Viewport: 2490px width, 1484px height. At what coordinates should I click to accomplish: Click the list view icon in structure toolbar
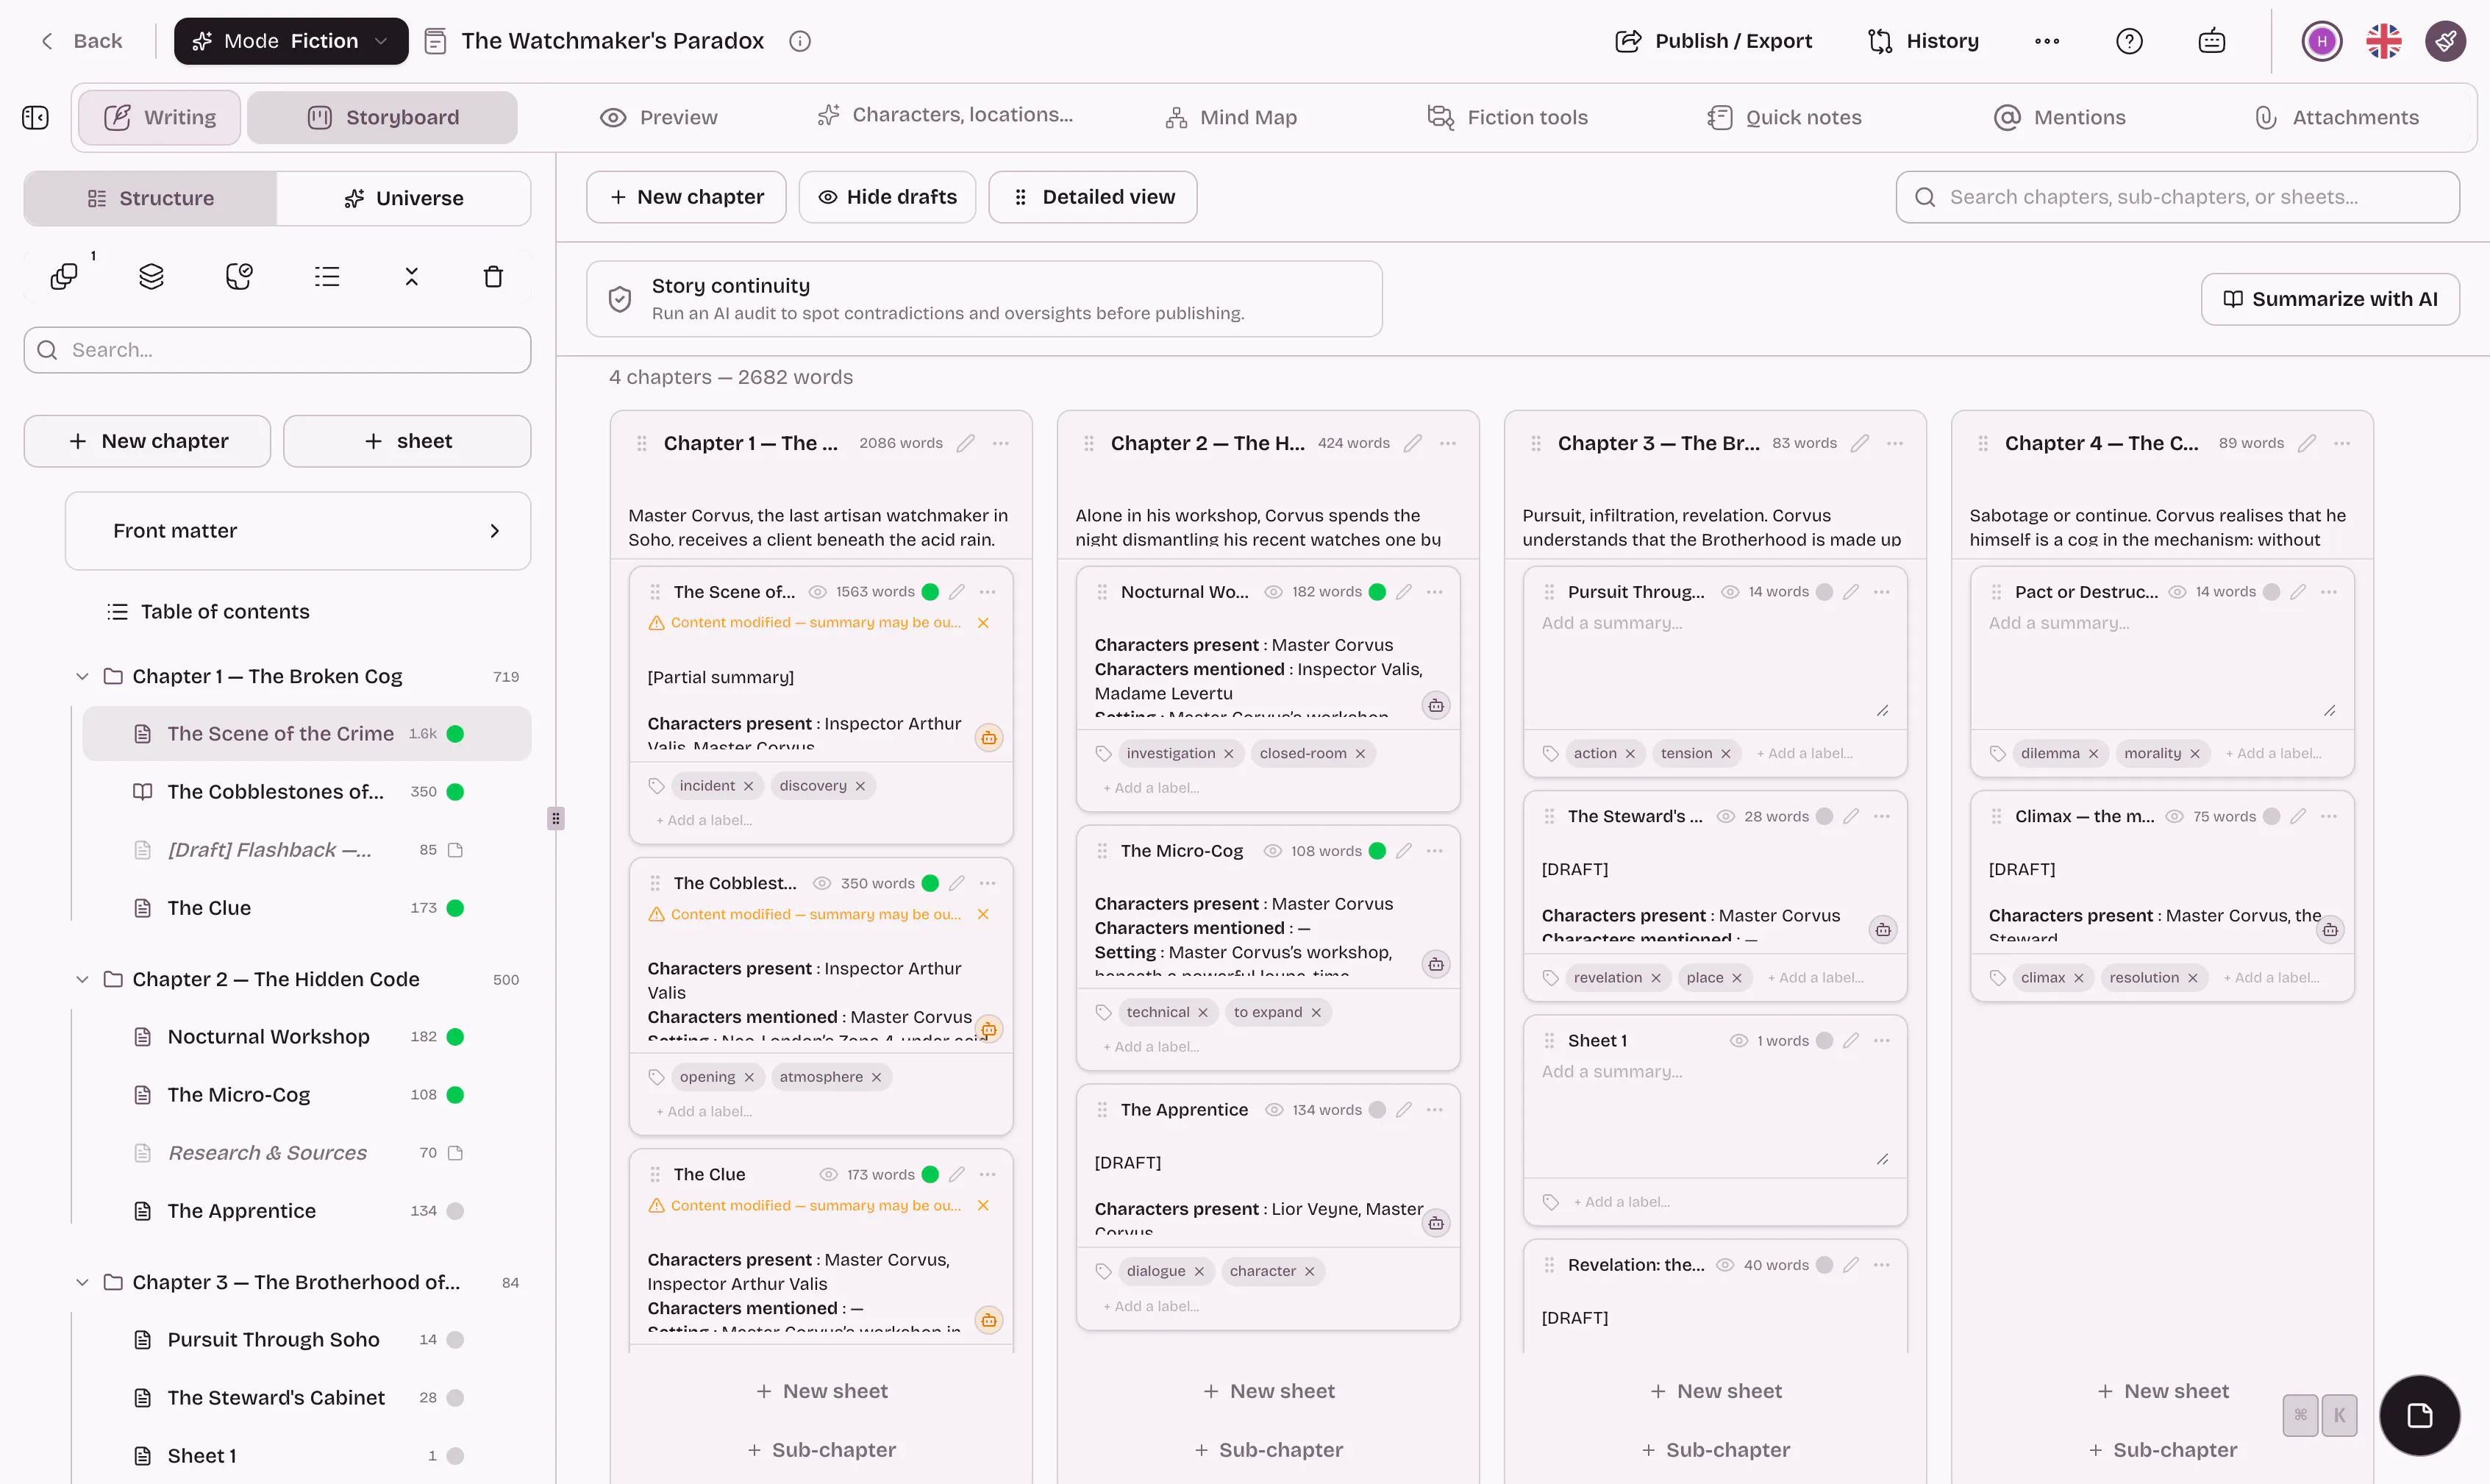(327, 277)
